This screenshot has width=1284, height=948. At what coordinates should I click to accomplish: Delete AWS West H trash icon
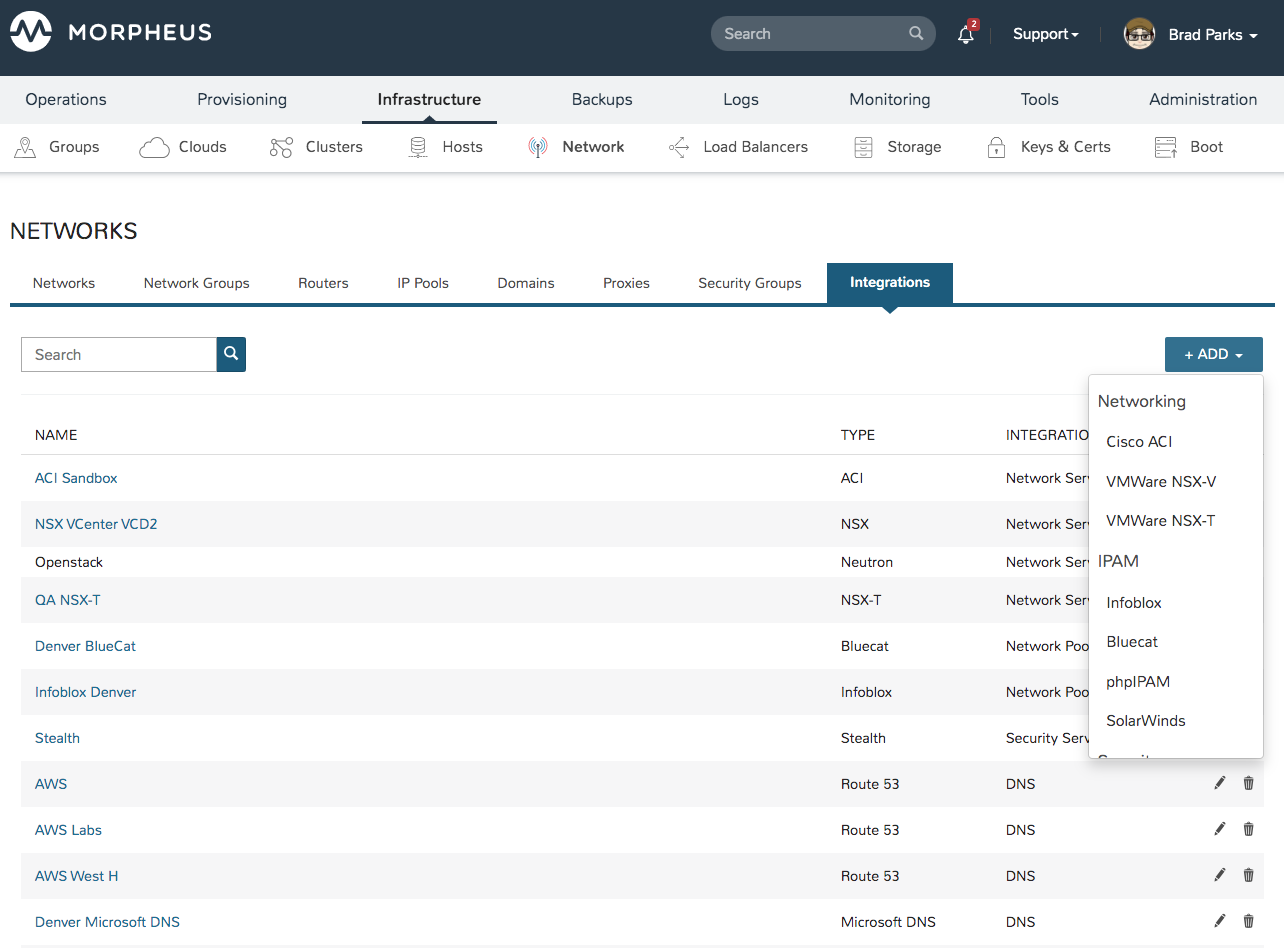[1248, 875]
